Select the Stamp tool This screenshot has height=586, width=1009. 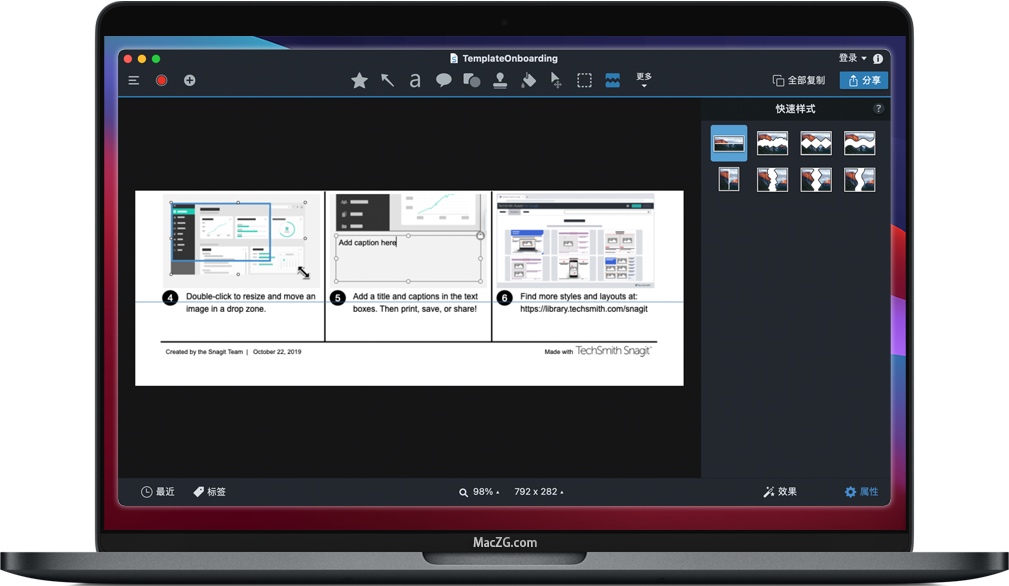pos(498,80)
